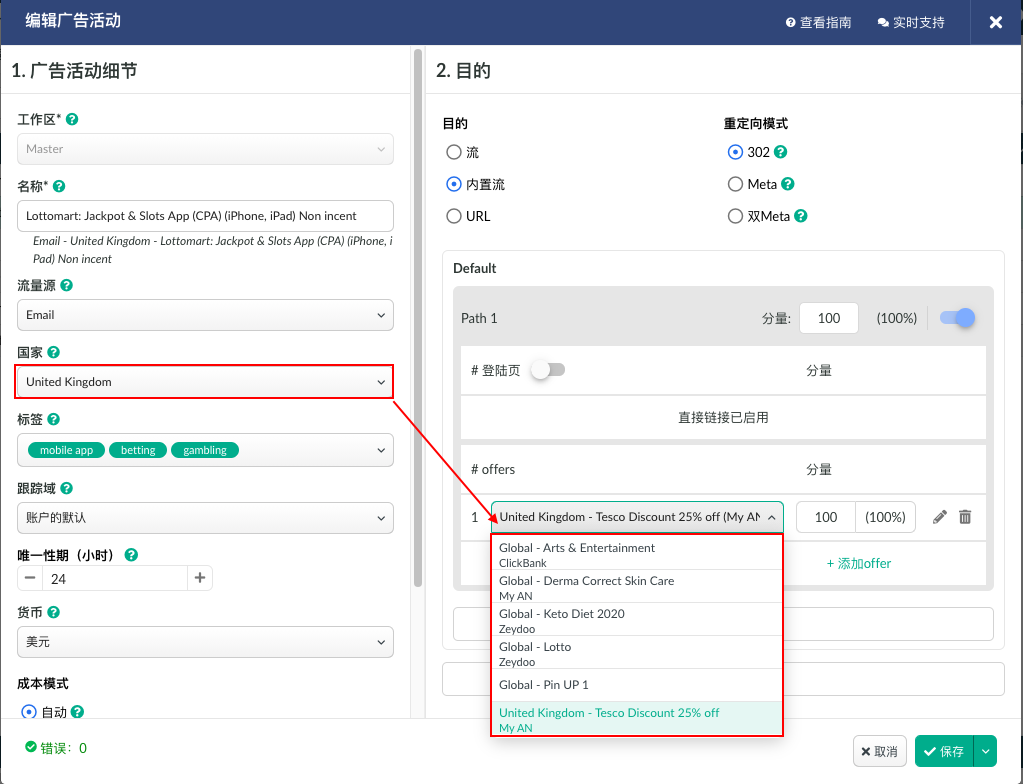The height and width of the screenshot is (784, 1023).
Task: Choose Global - Keto Diet 2020 offer
Action: (636, 620)
